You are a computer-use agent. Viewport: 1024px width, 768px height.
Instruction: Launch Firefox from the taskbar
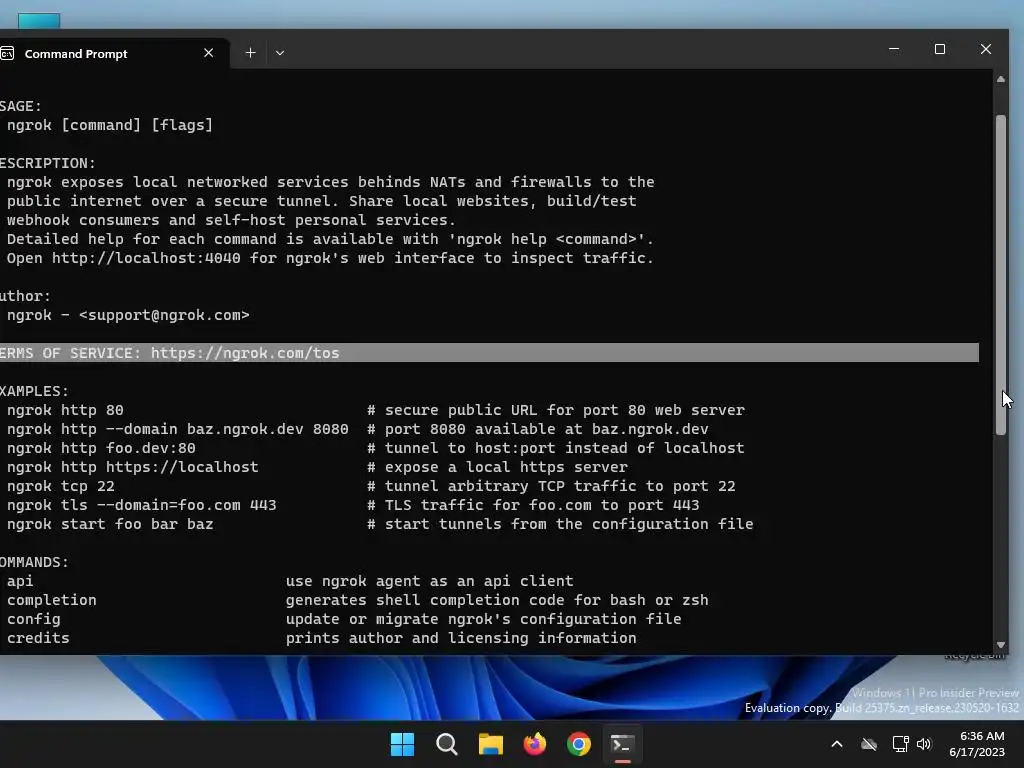tap(535, 744)
